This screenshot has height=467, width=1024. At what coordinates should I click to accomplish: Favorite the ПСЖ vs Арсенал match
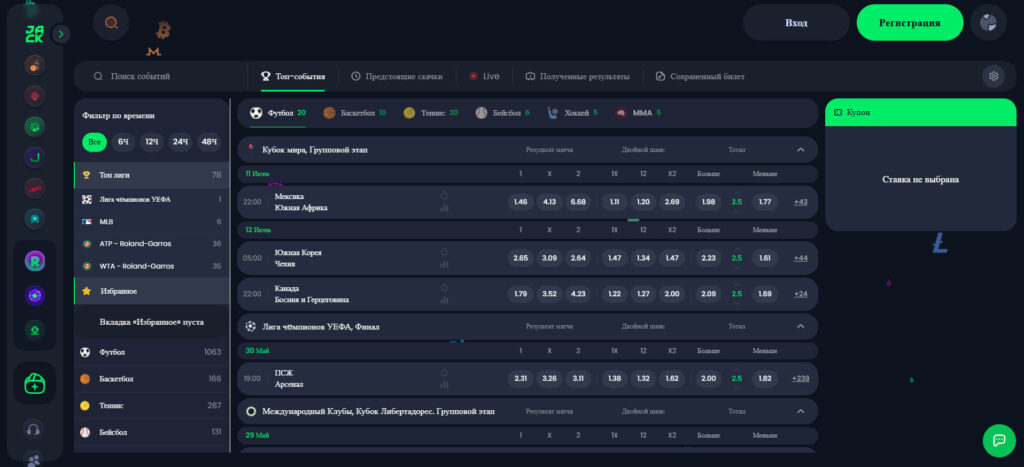point(444,373)
